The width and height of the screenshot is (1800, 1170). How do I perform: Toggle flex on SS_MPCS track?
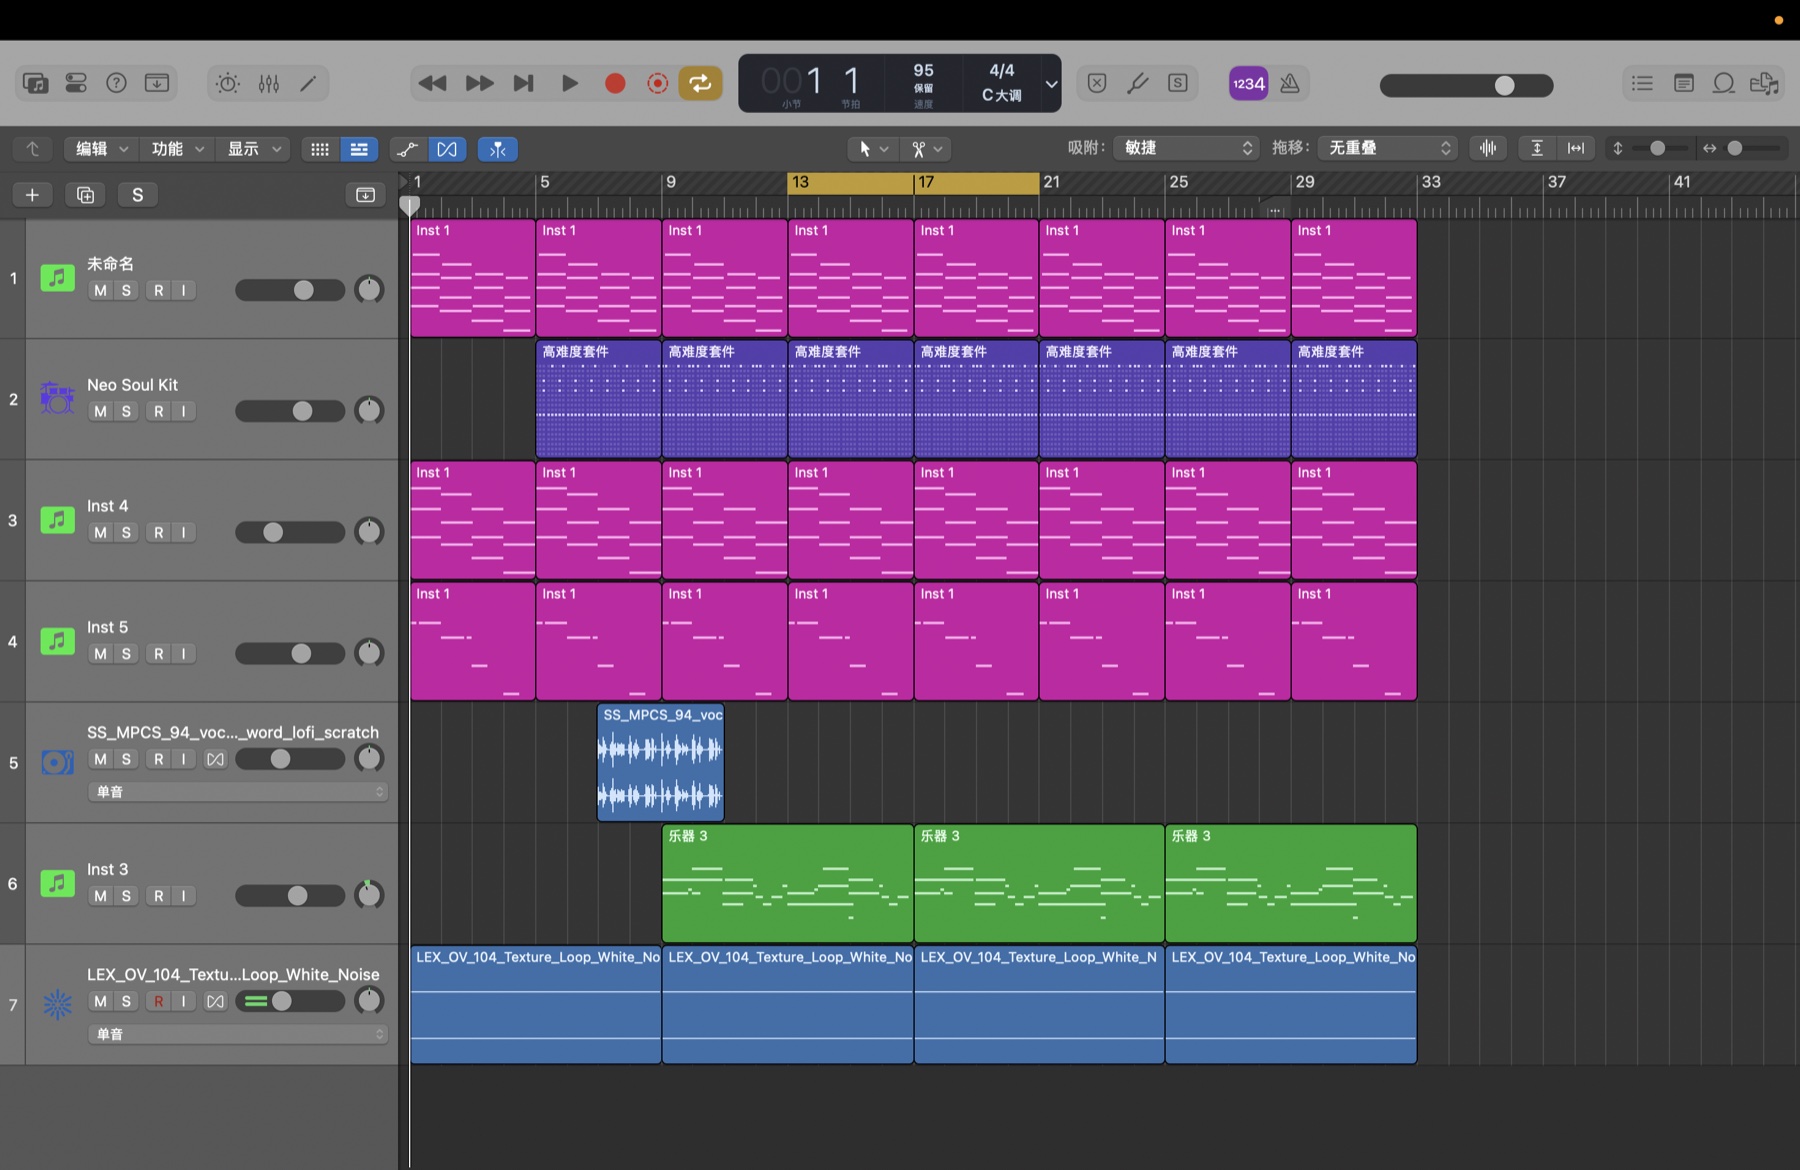[x=215, y=759]
